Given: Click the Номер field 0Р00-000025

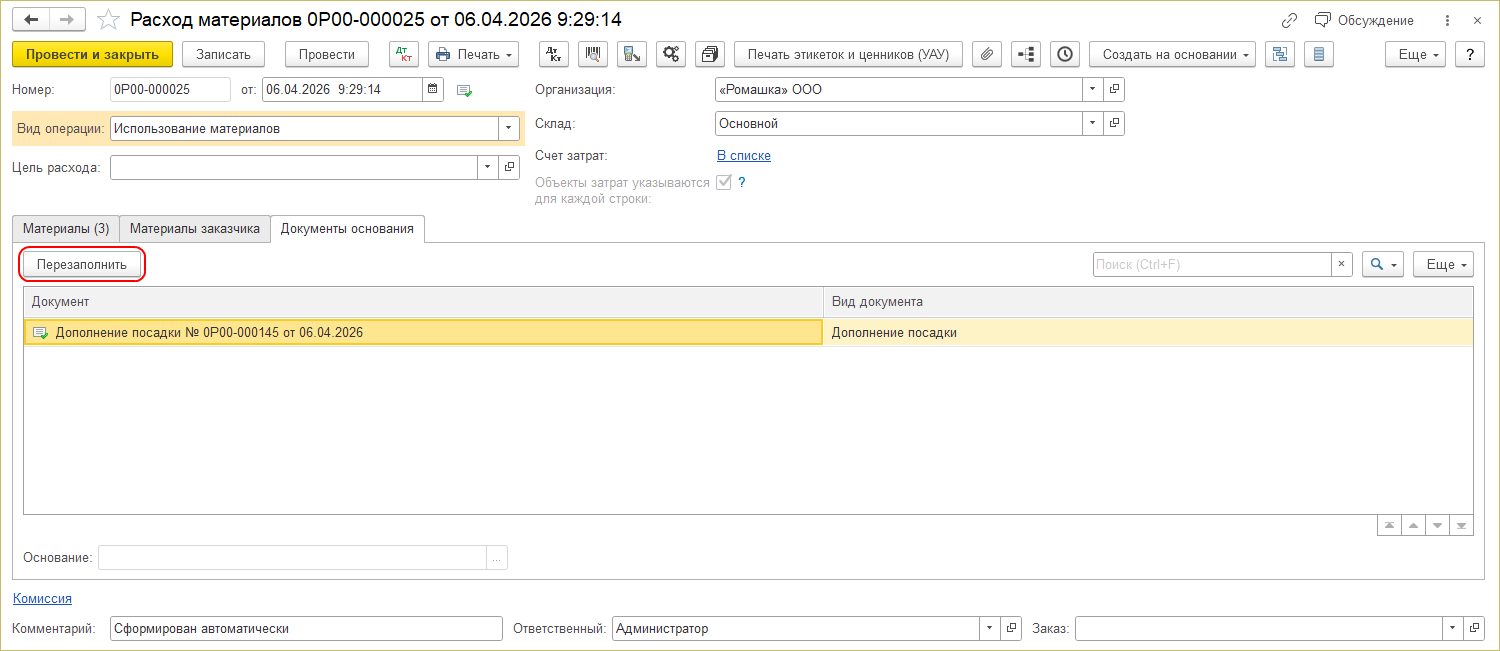Looking at the screenshot, I should (170, 89).
